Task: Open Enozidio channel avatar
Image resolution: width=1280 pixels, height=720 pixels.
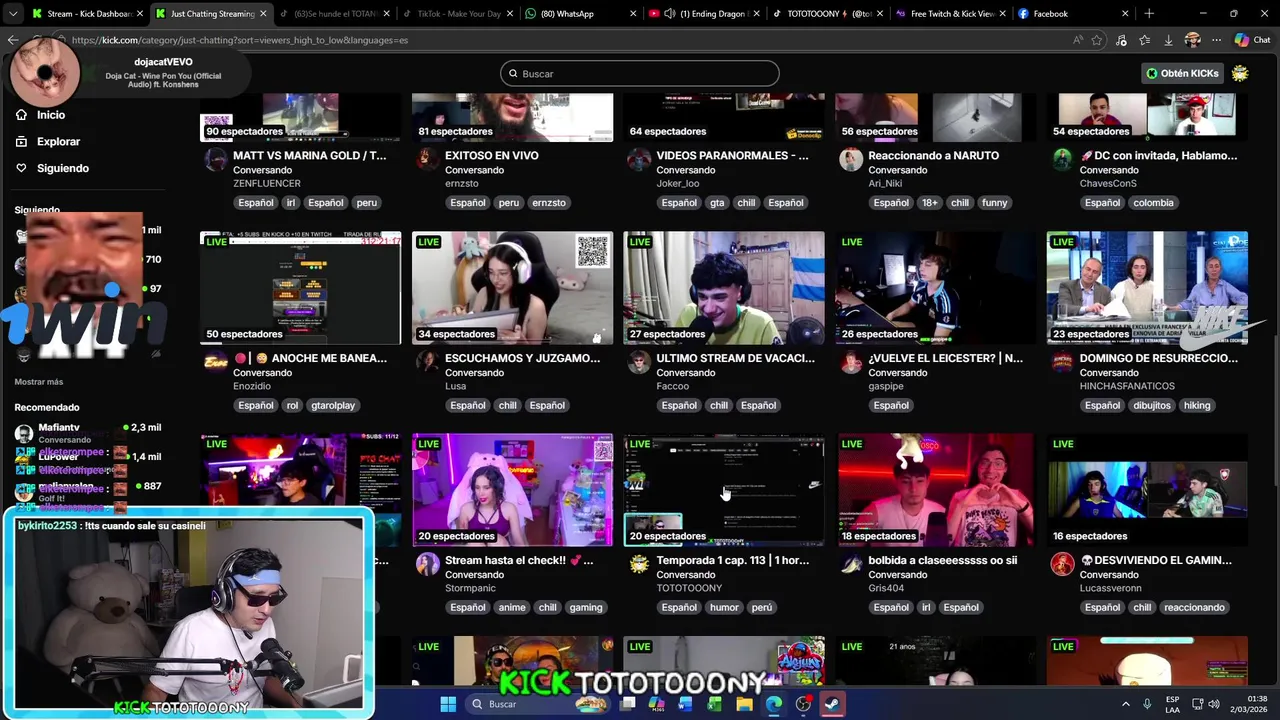Action: [215, 363]
